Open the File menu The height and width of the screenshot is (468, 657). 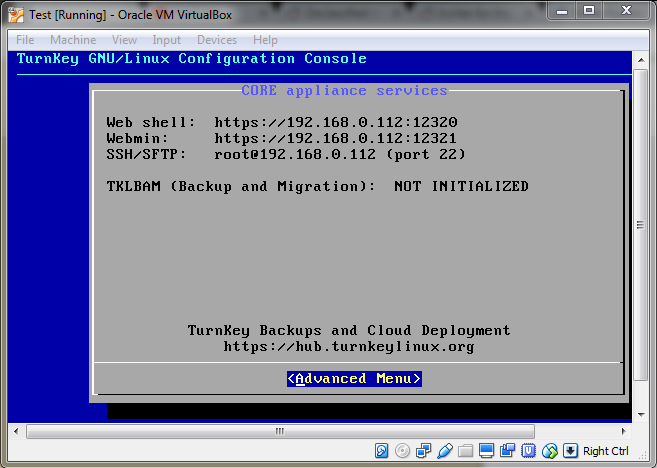click(25, 40)
